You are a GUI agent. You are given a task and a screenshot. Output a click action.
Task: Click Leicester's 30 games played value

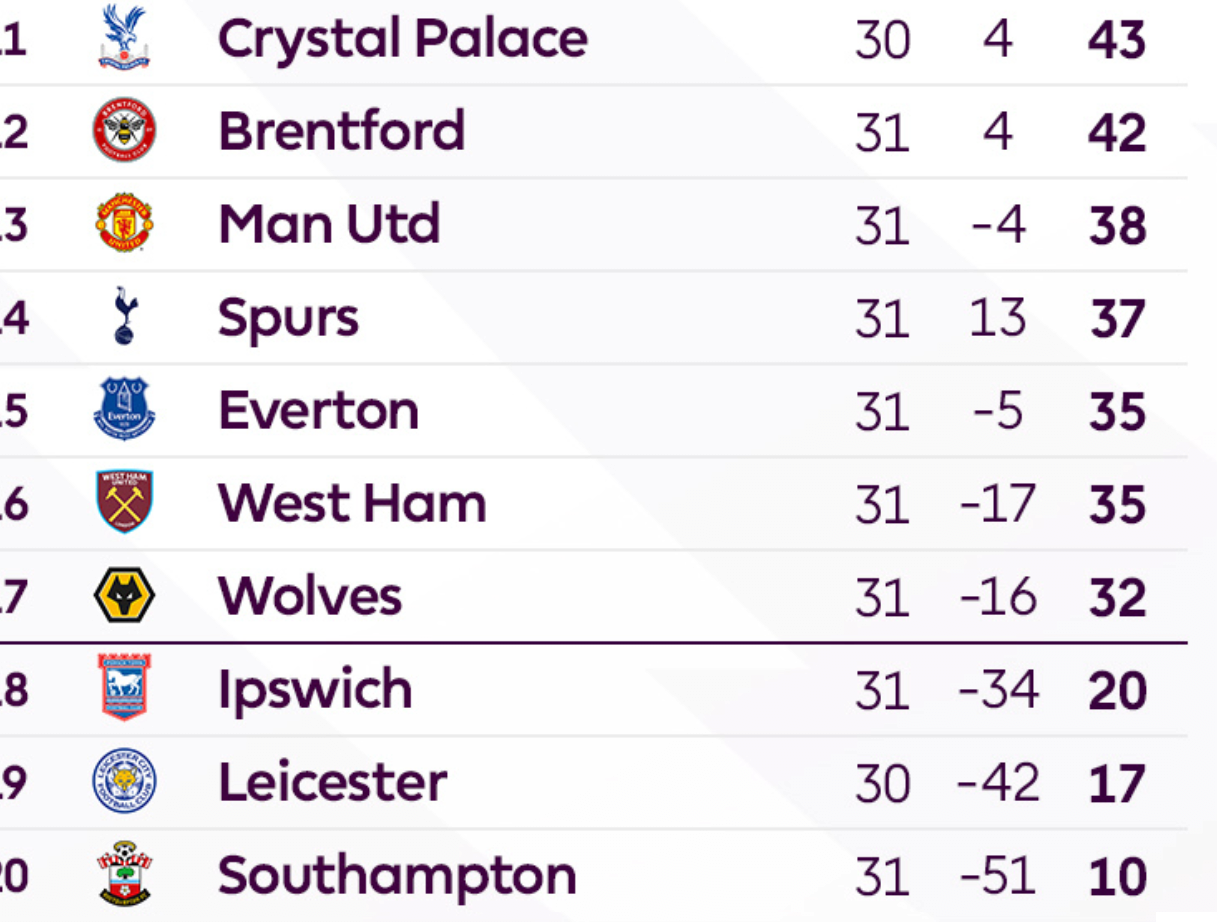tap(882, 783)
